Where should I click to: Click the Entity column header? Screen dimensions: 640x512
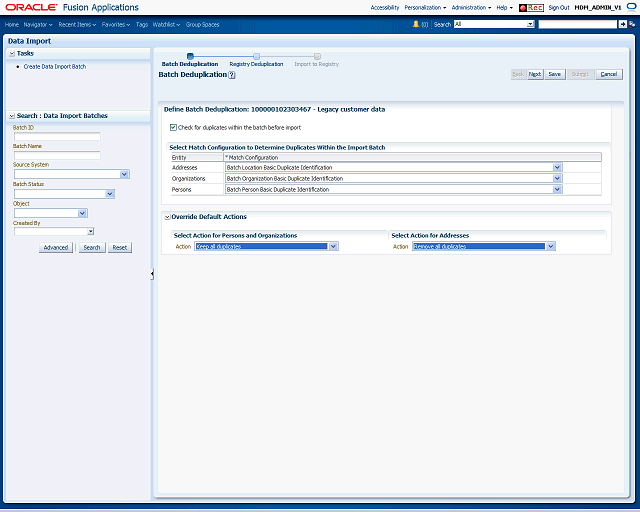[197, 157]
